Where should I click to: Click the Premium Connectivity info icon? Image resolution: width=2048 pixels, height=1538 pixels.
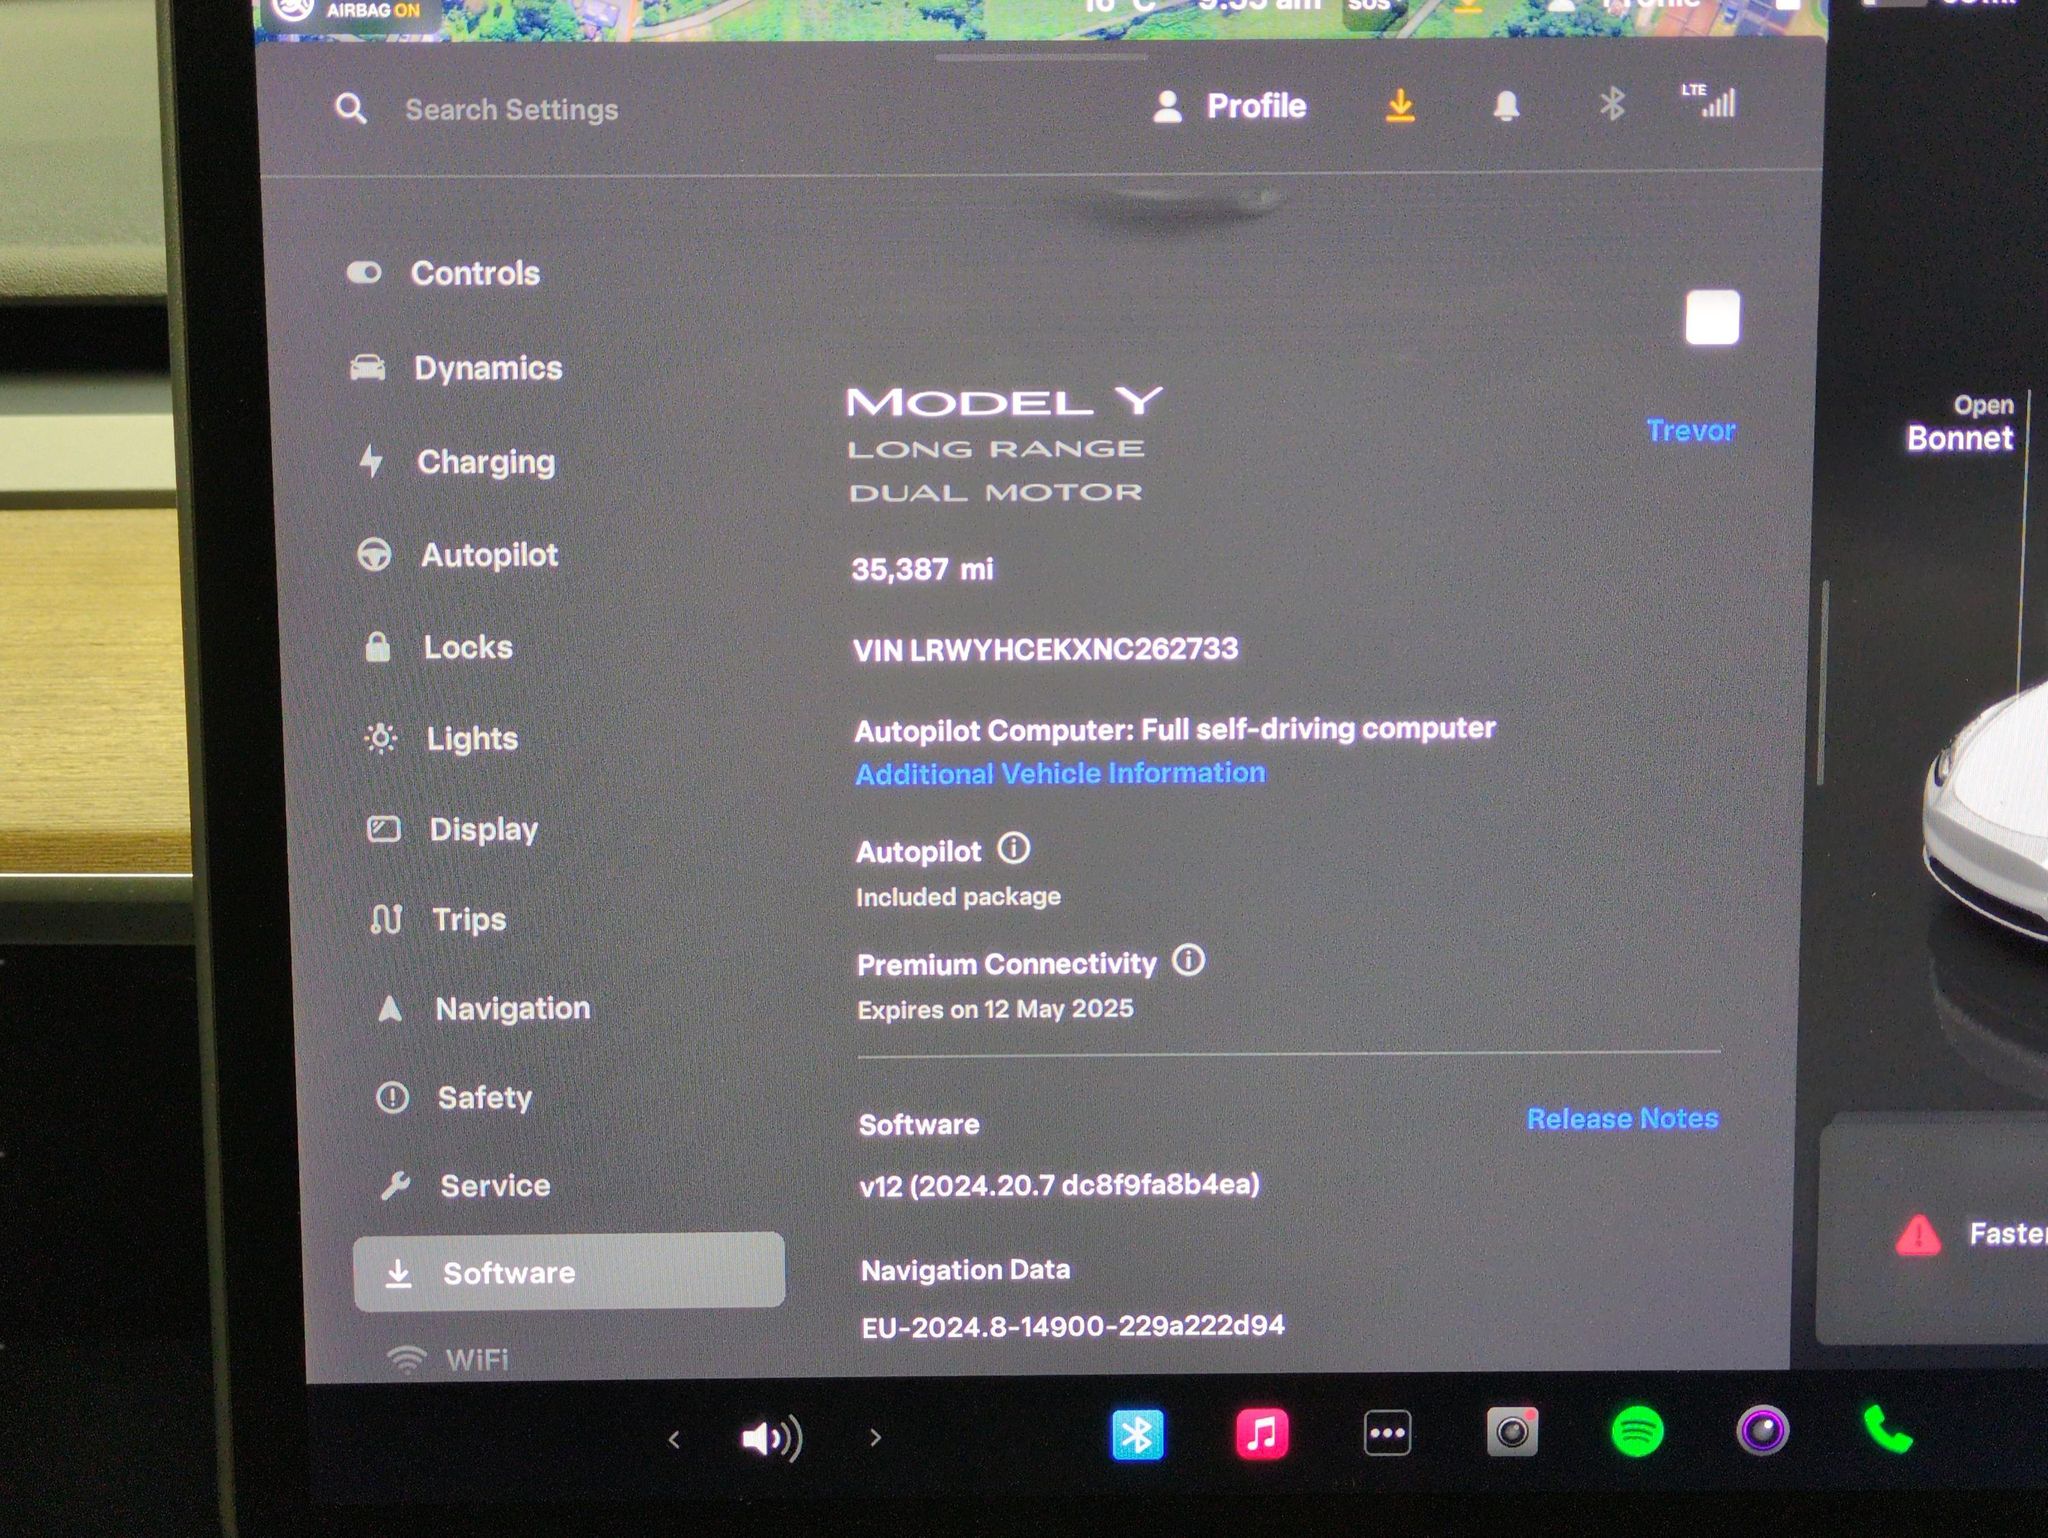pos(1188,961)
